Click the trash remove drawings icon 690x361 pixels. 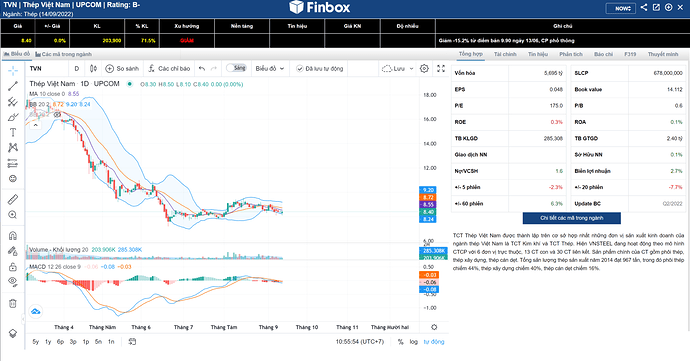coord(13,303)
